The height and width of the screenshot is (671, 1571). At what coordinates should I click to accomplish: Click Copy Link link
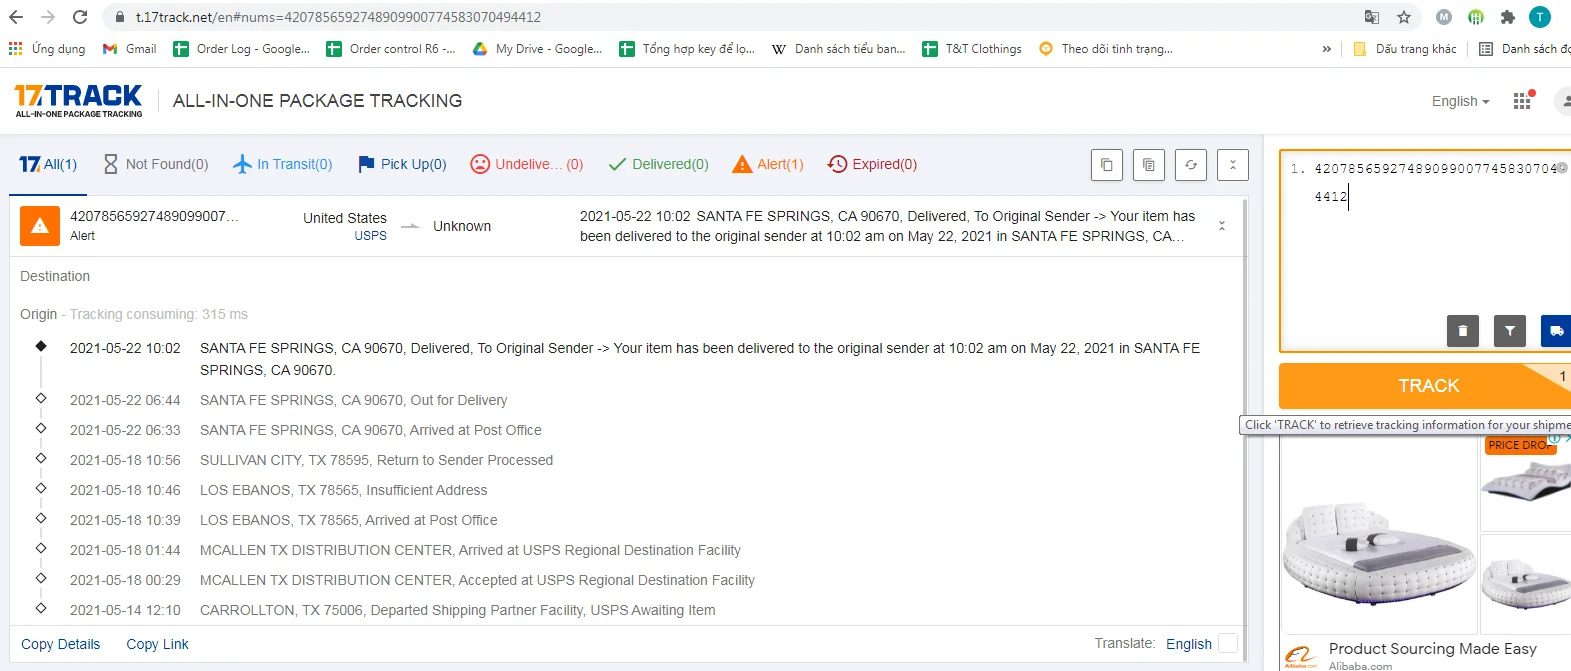[x=157, y=644]
